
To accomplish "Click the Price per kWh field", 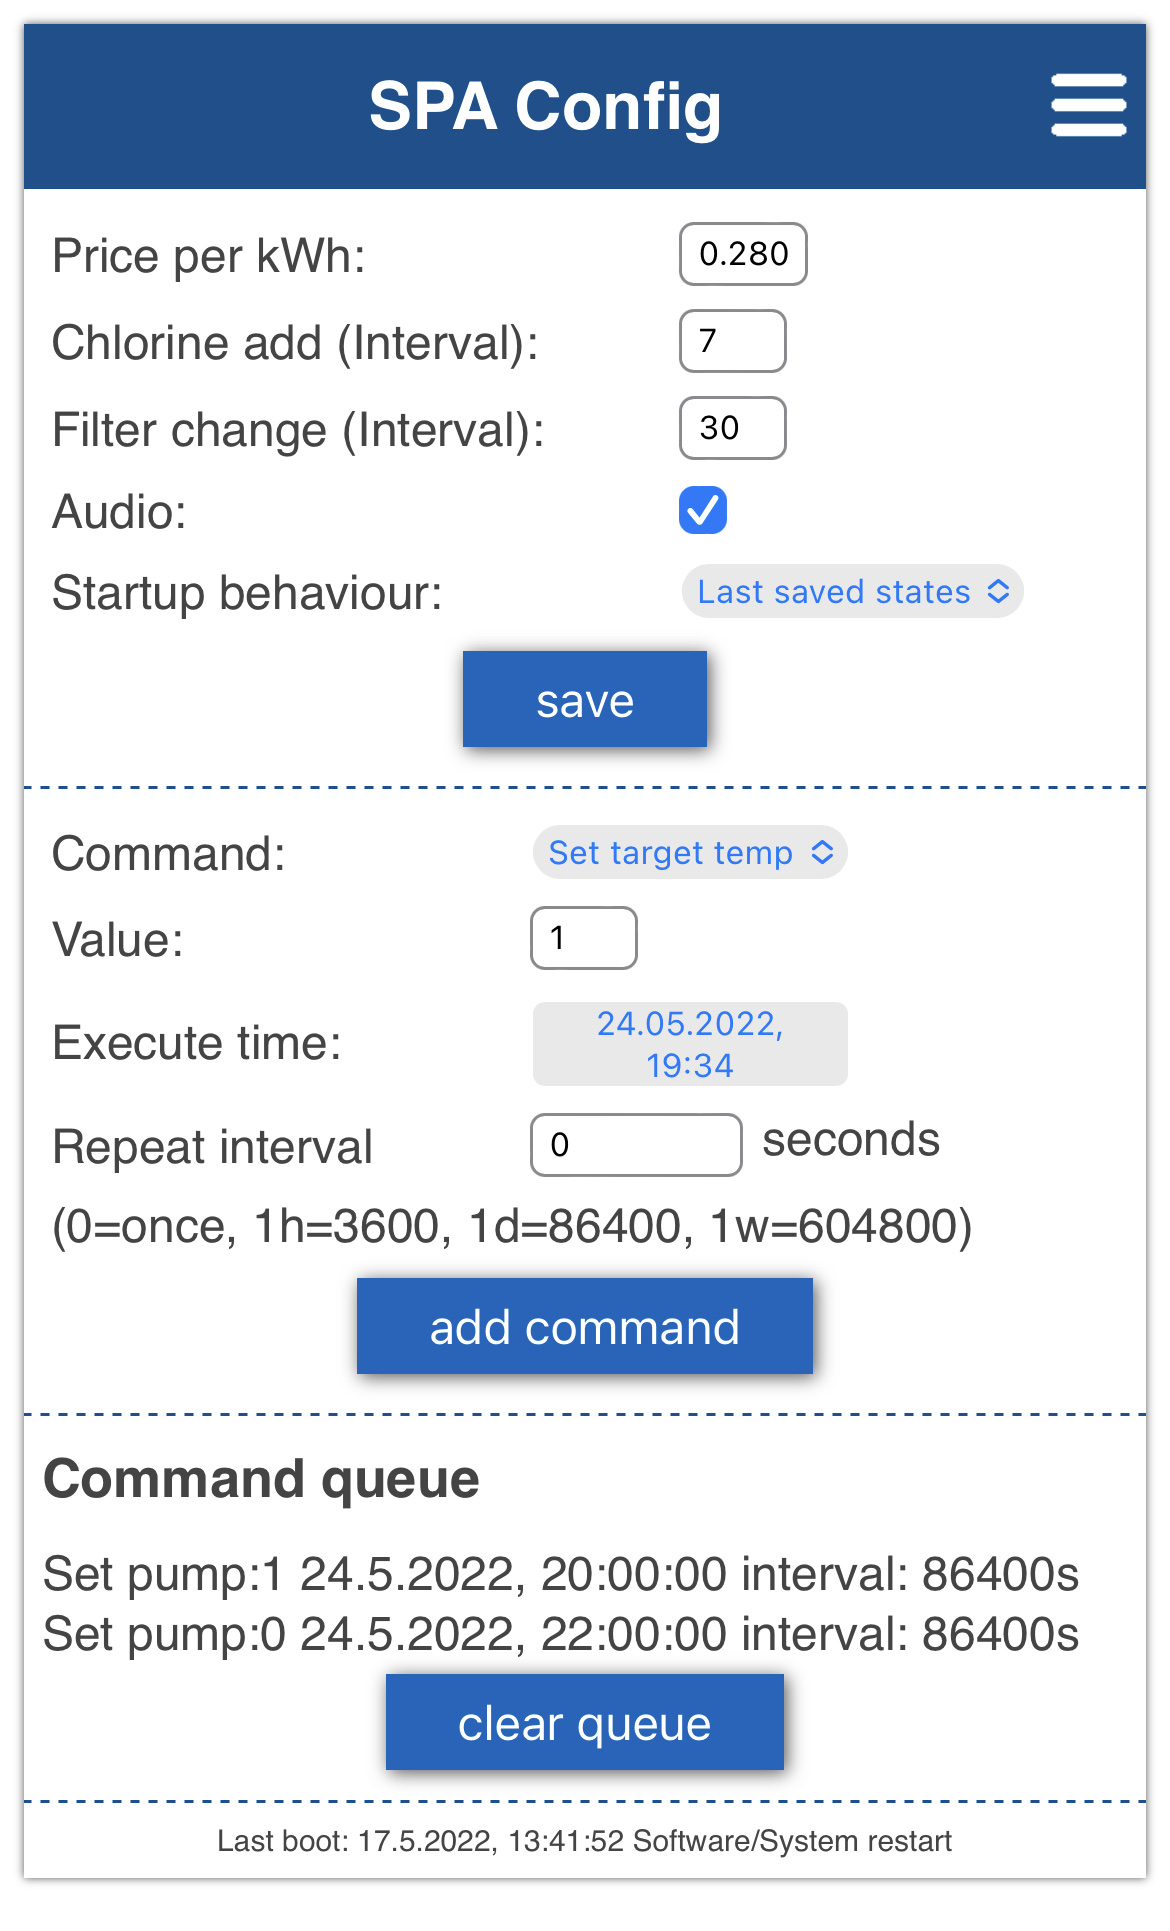I will 743,254.
